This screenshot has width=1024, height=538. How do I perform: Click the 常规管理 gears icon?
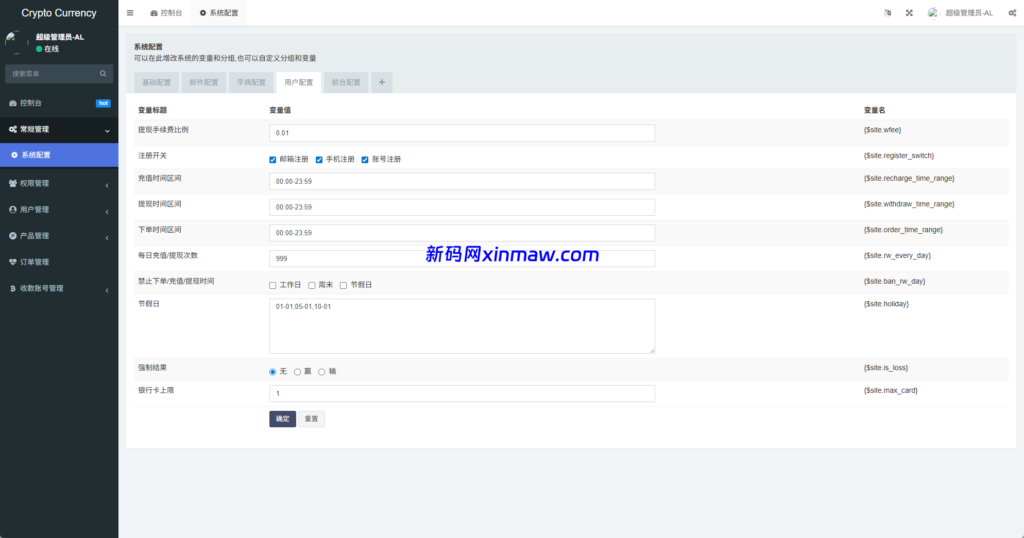point(12,129)
